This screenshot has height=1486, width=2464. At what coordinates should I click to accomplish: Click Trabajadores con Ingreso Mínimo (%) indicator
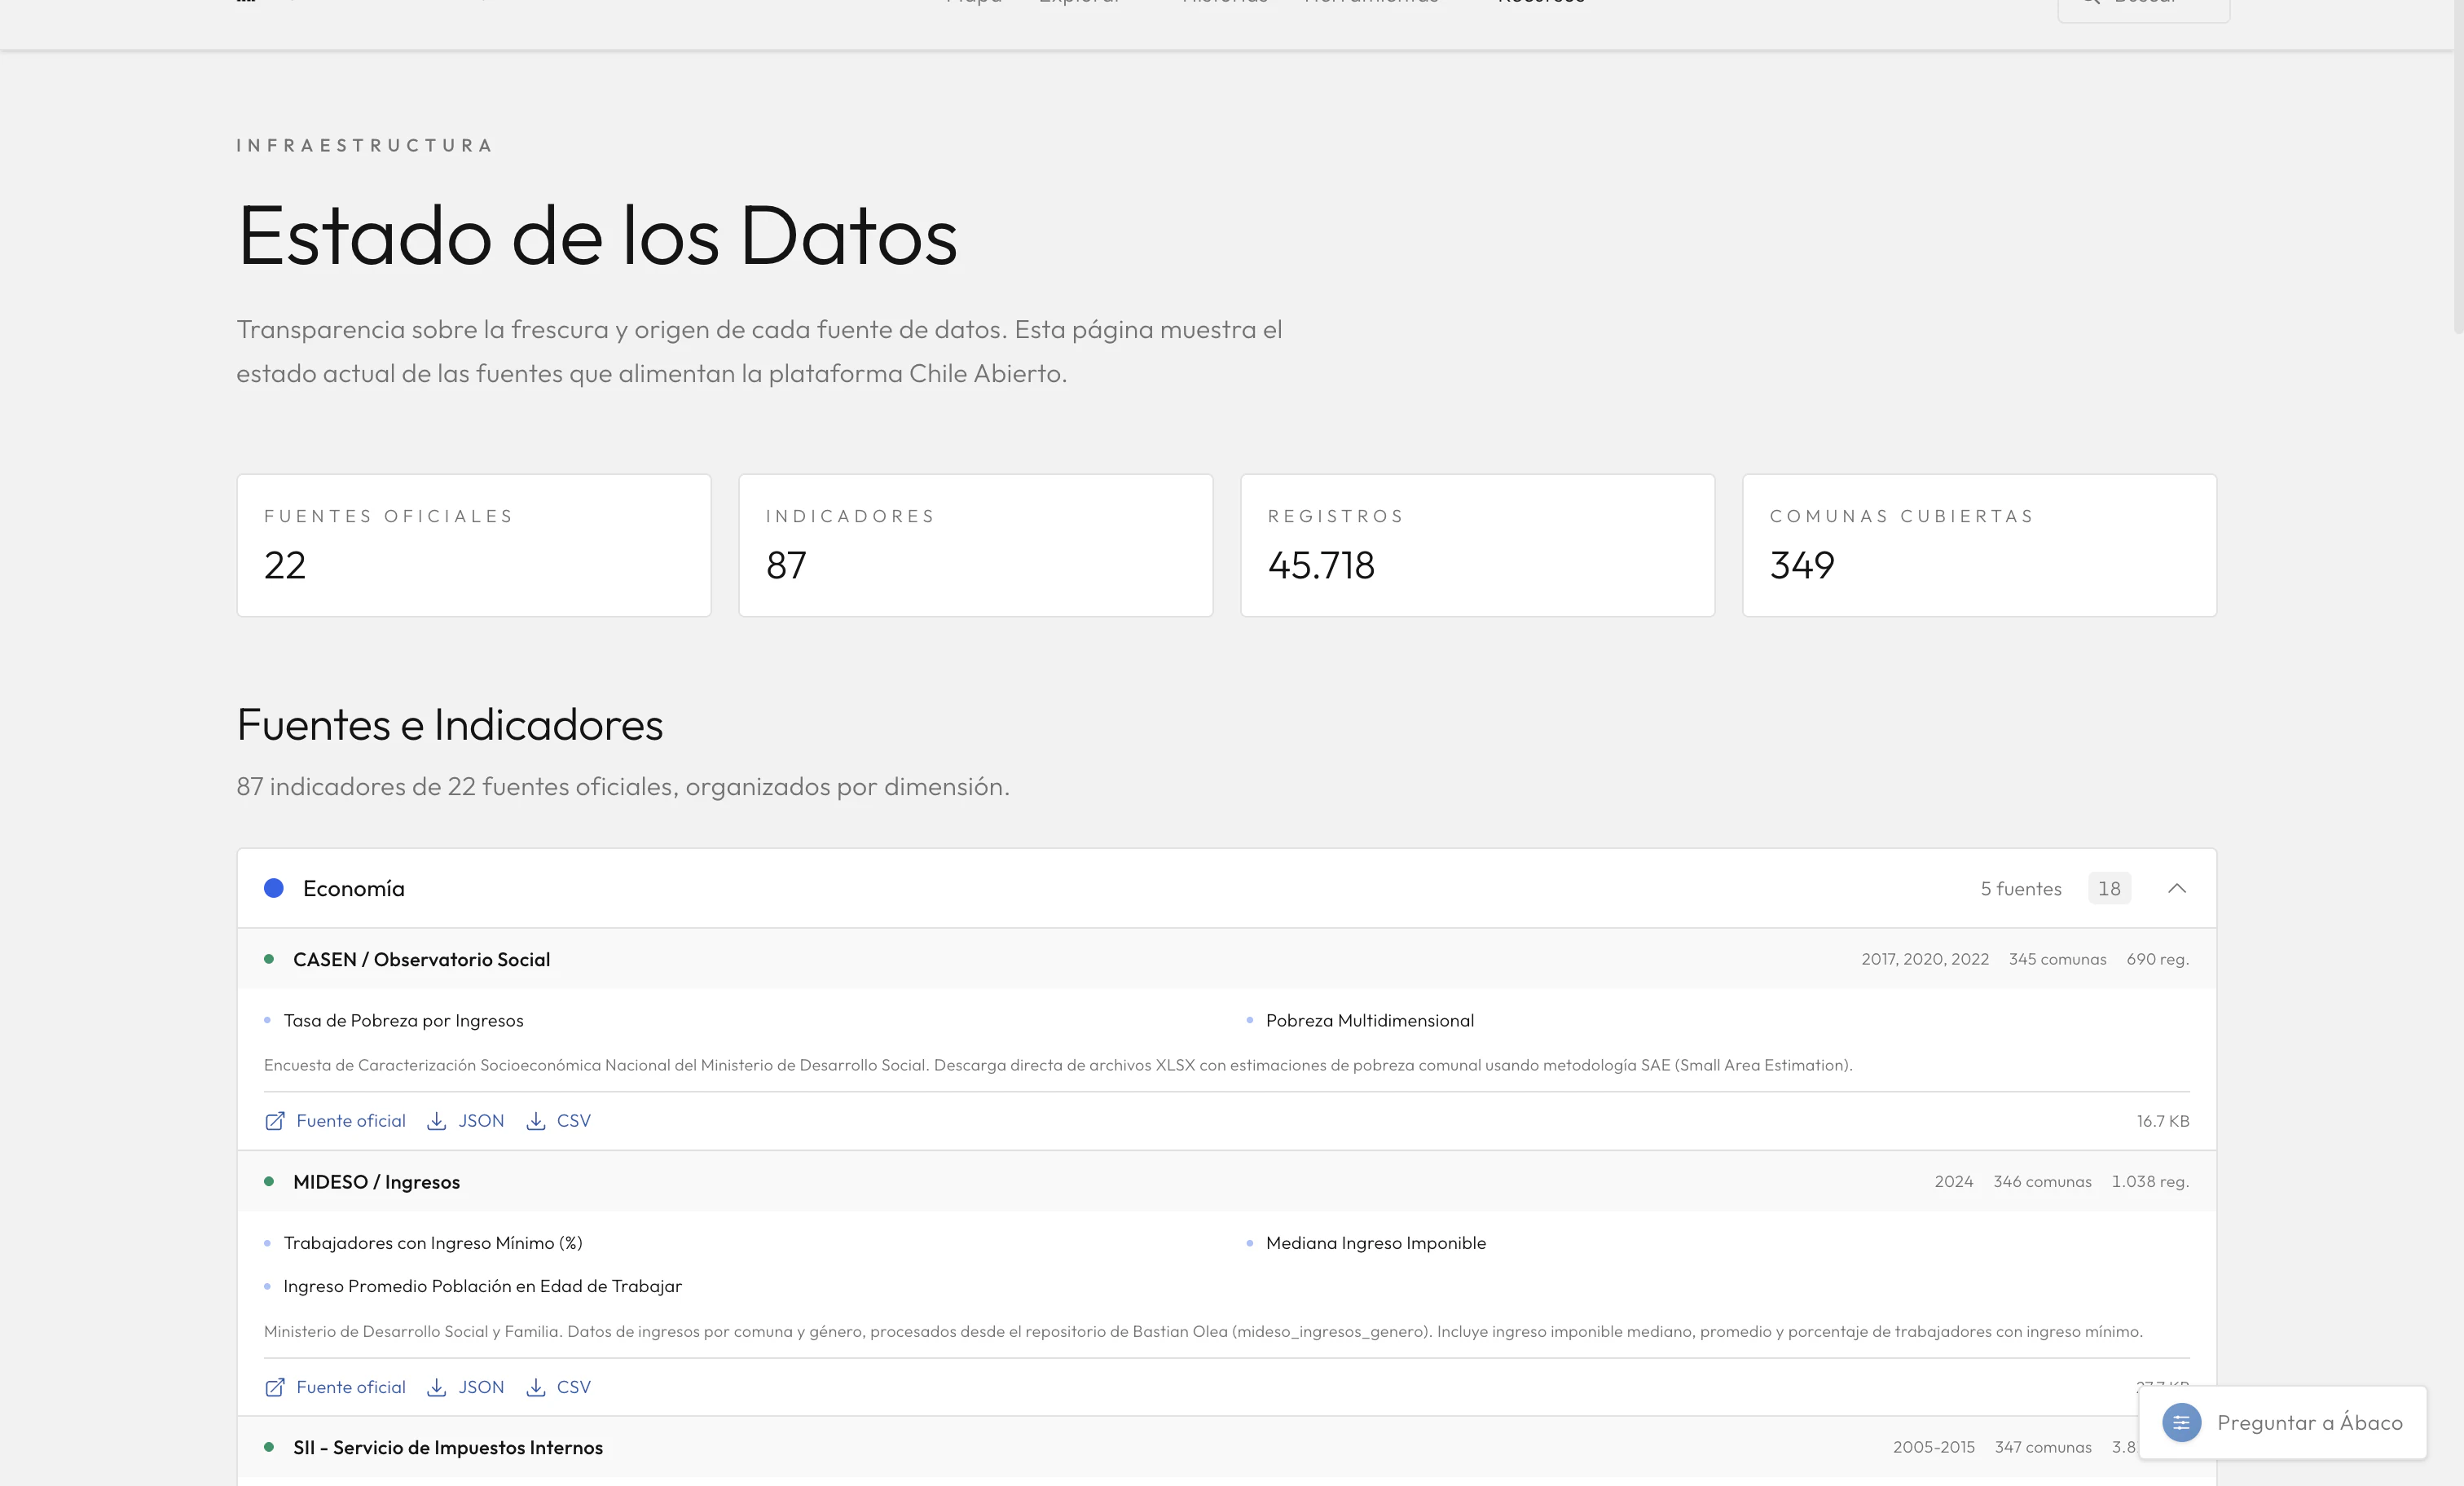coord(432,1243)
